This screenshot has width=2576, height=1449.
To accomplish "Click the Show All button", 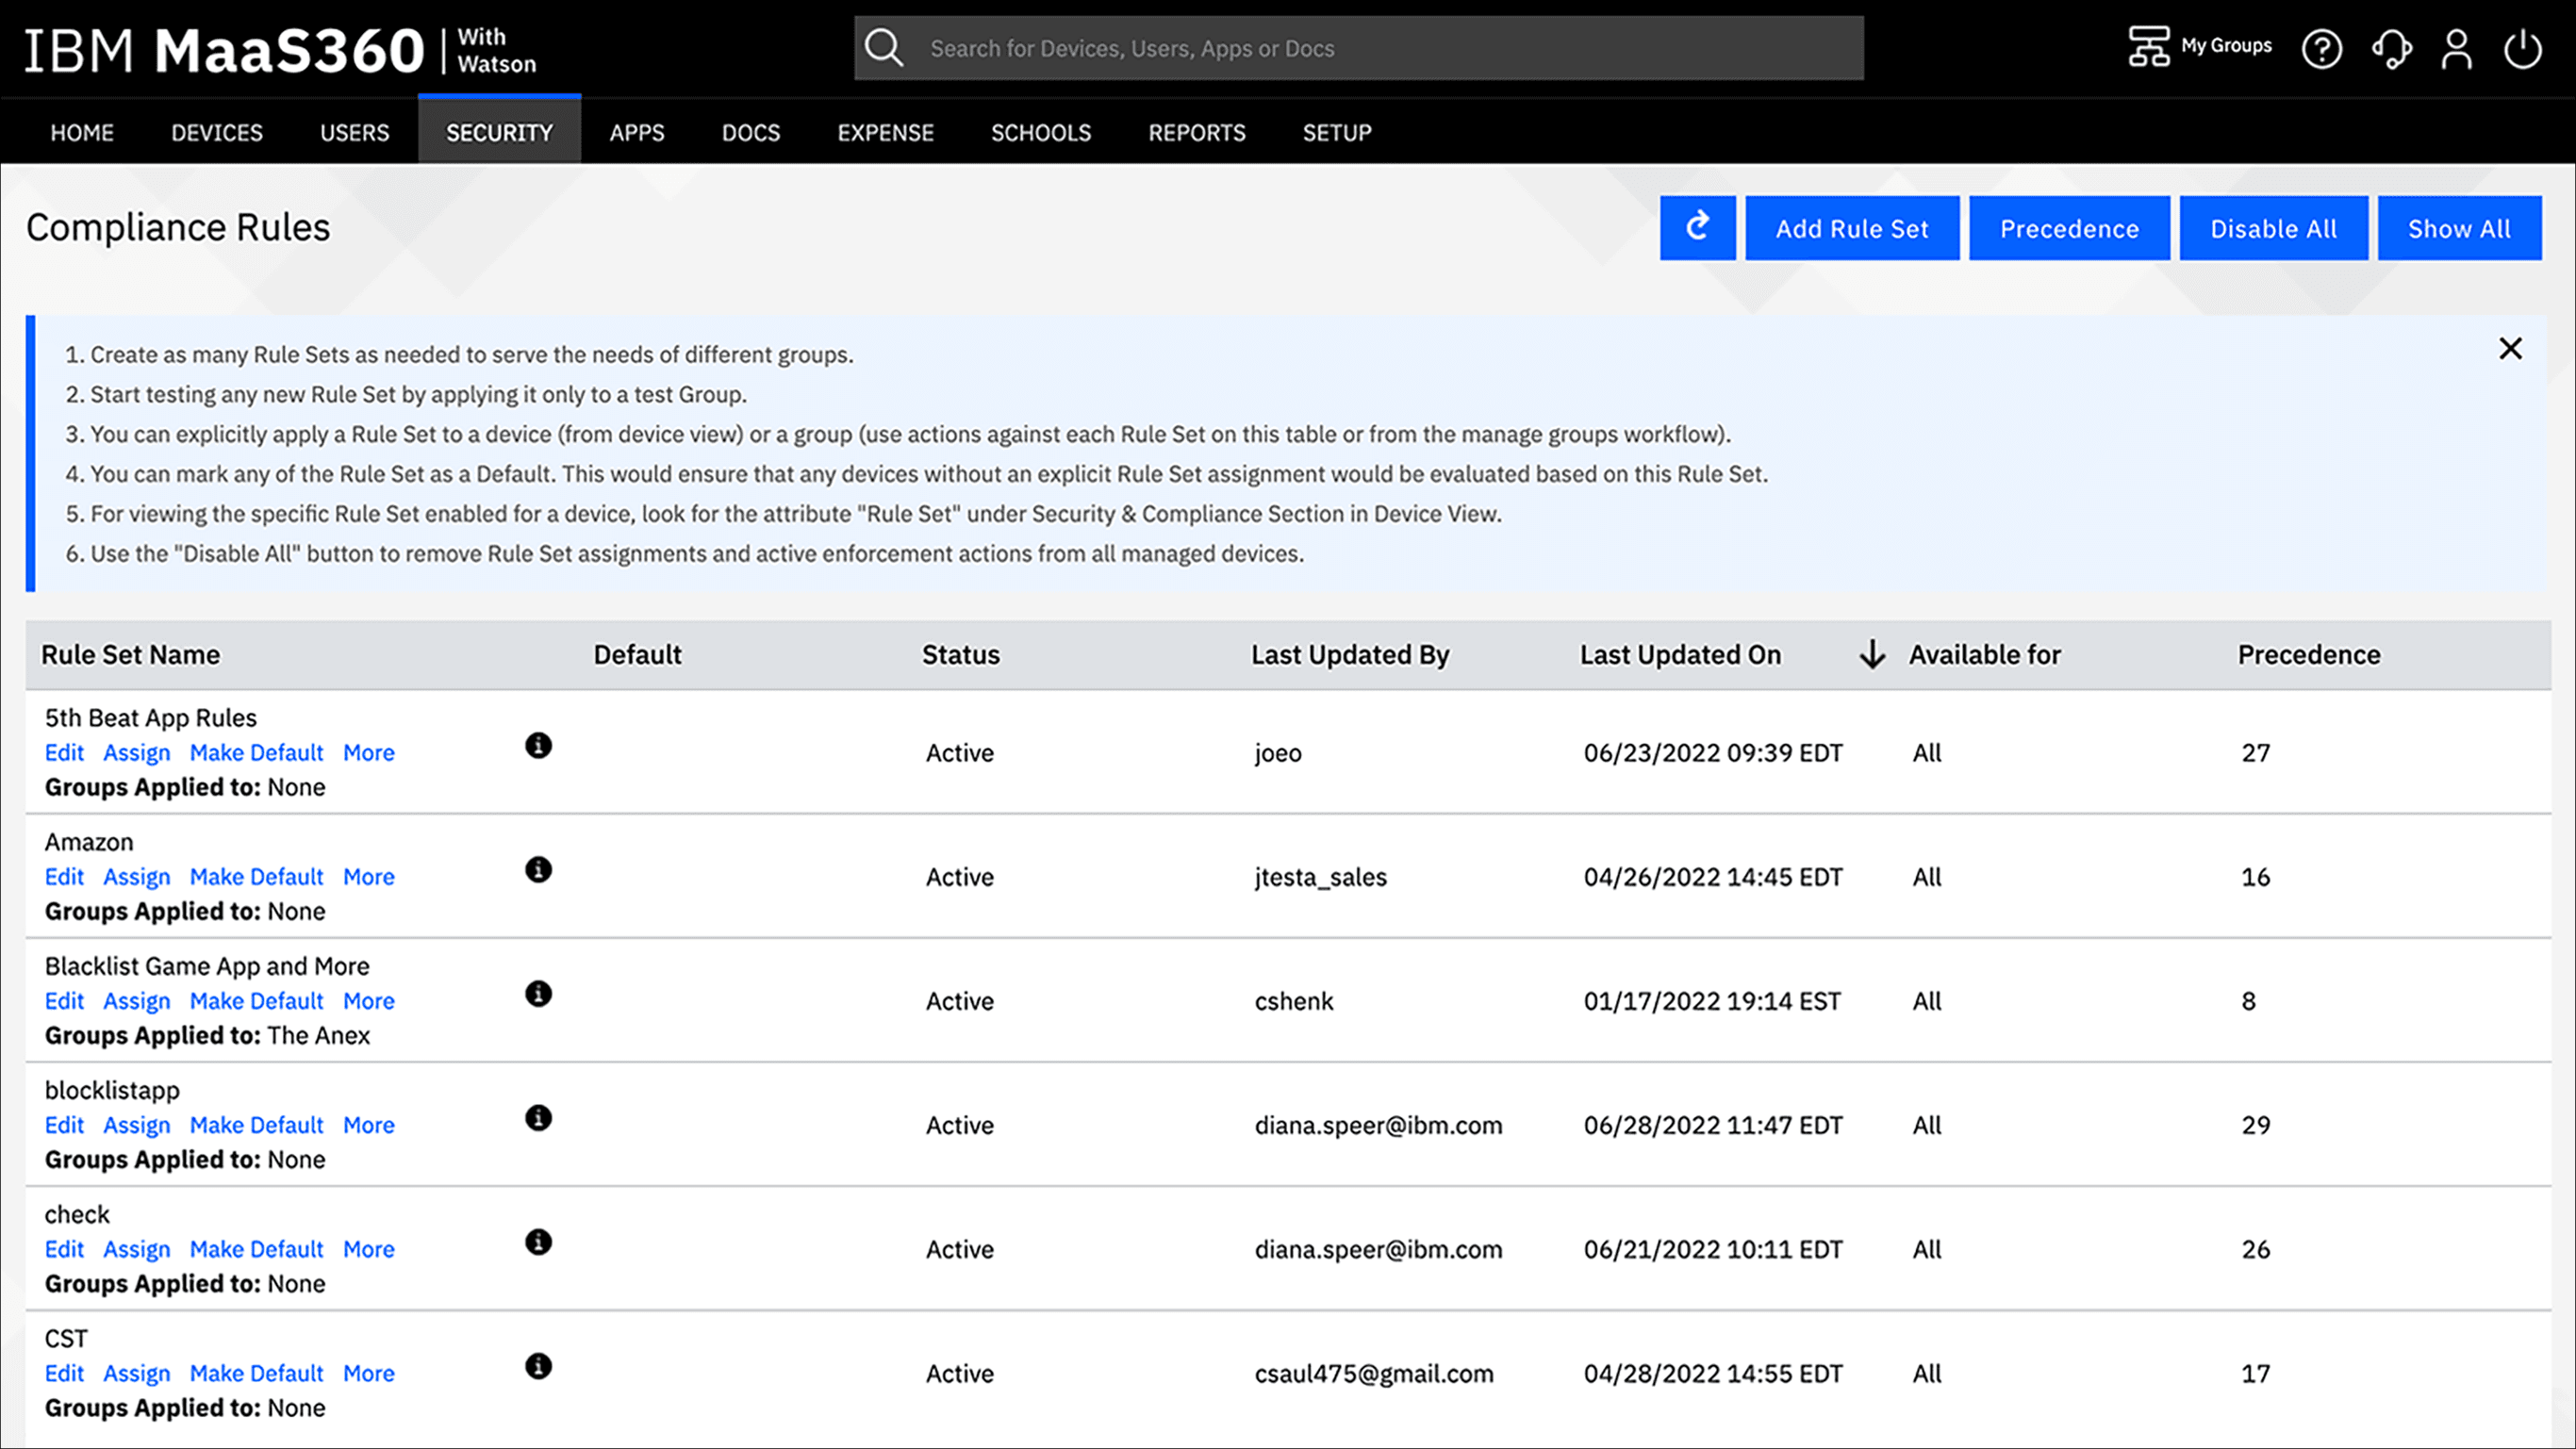I will pos(2459,228).
